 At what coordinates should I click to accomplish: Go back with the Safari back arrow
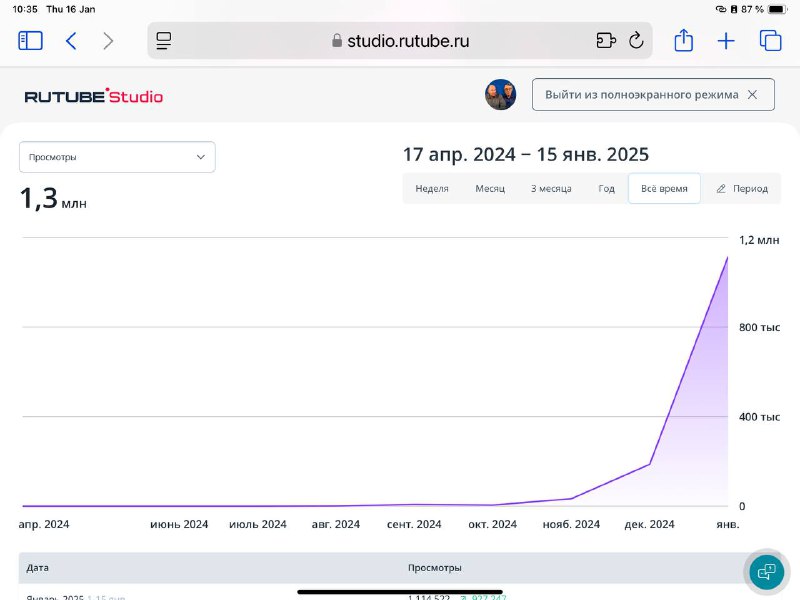point(71,41)
